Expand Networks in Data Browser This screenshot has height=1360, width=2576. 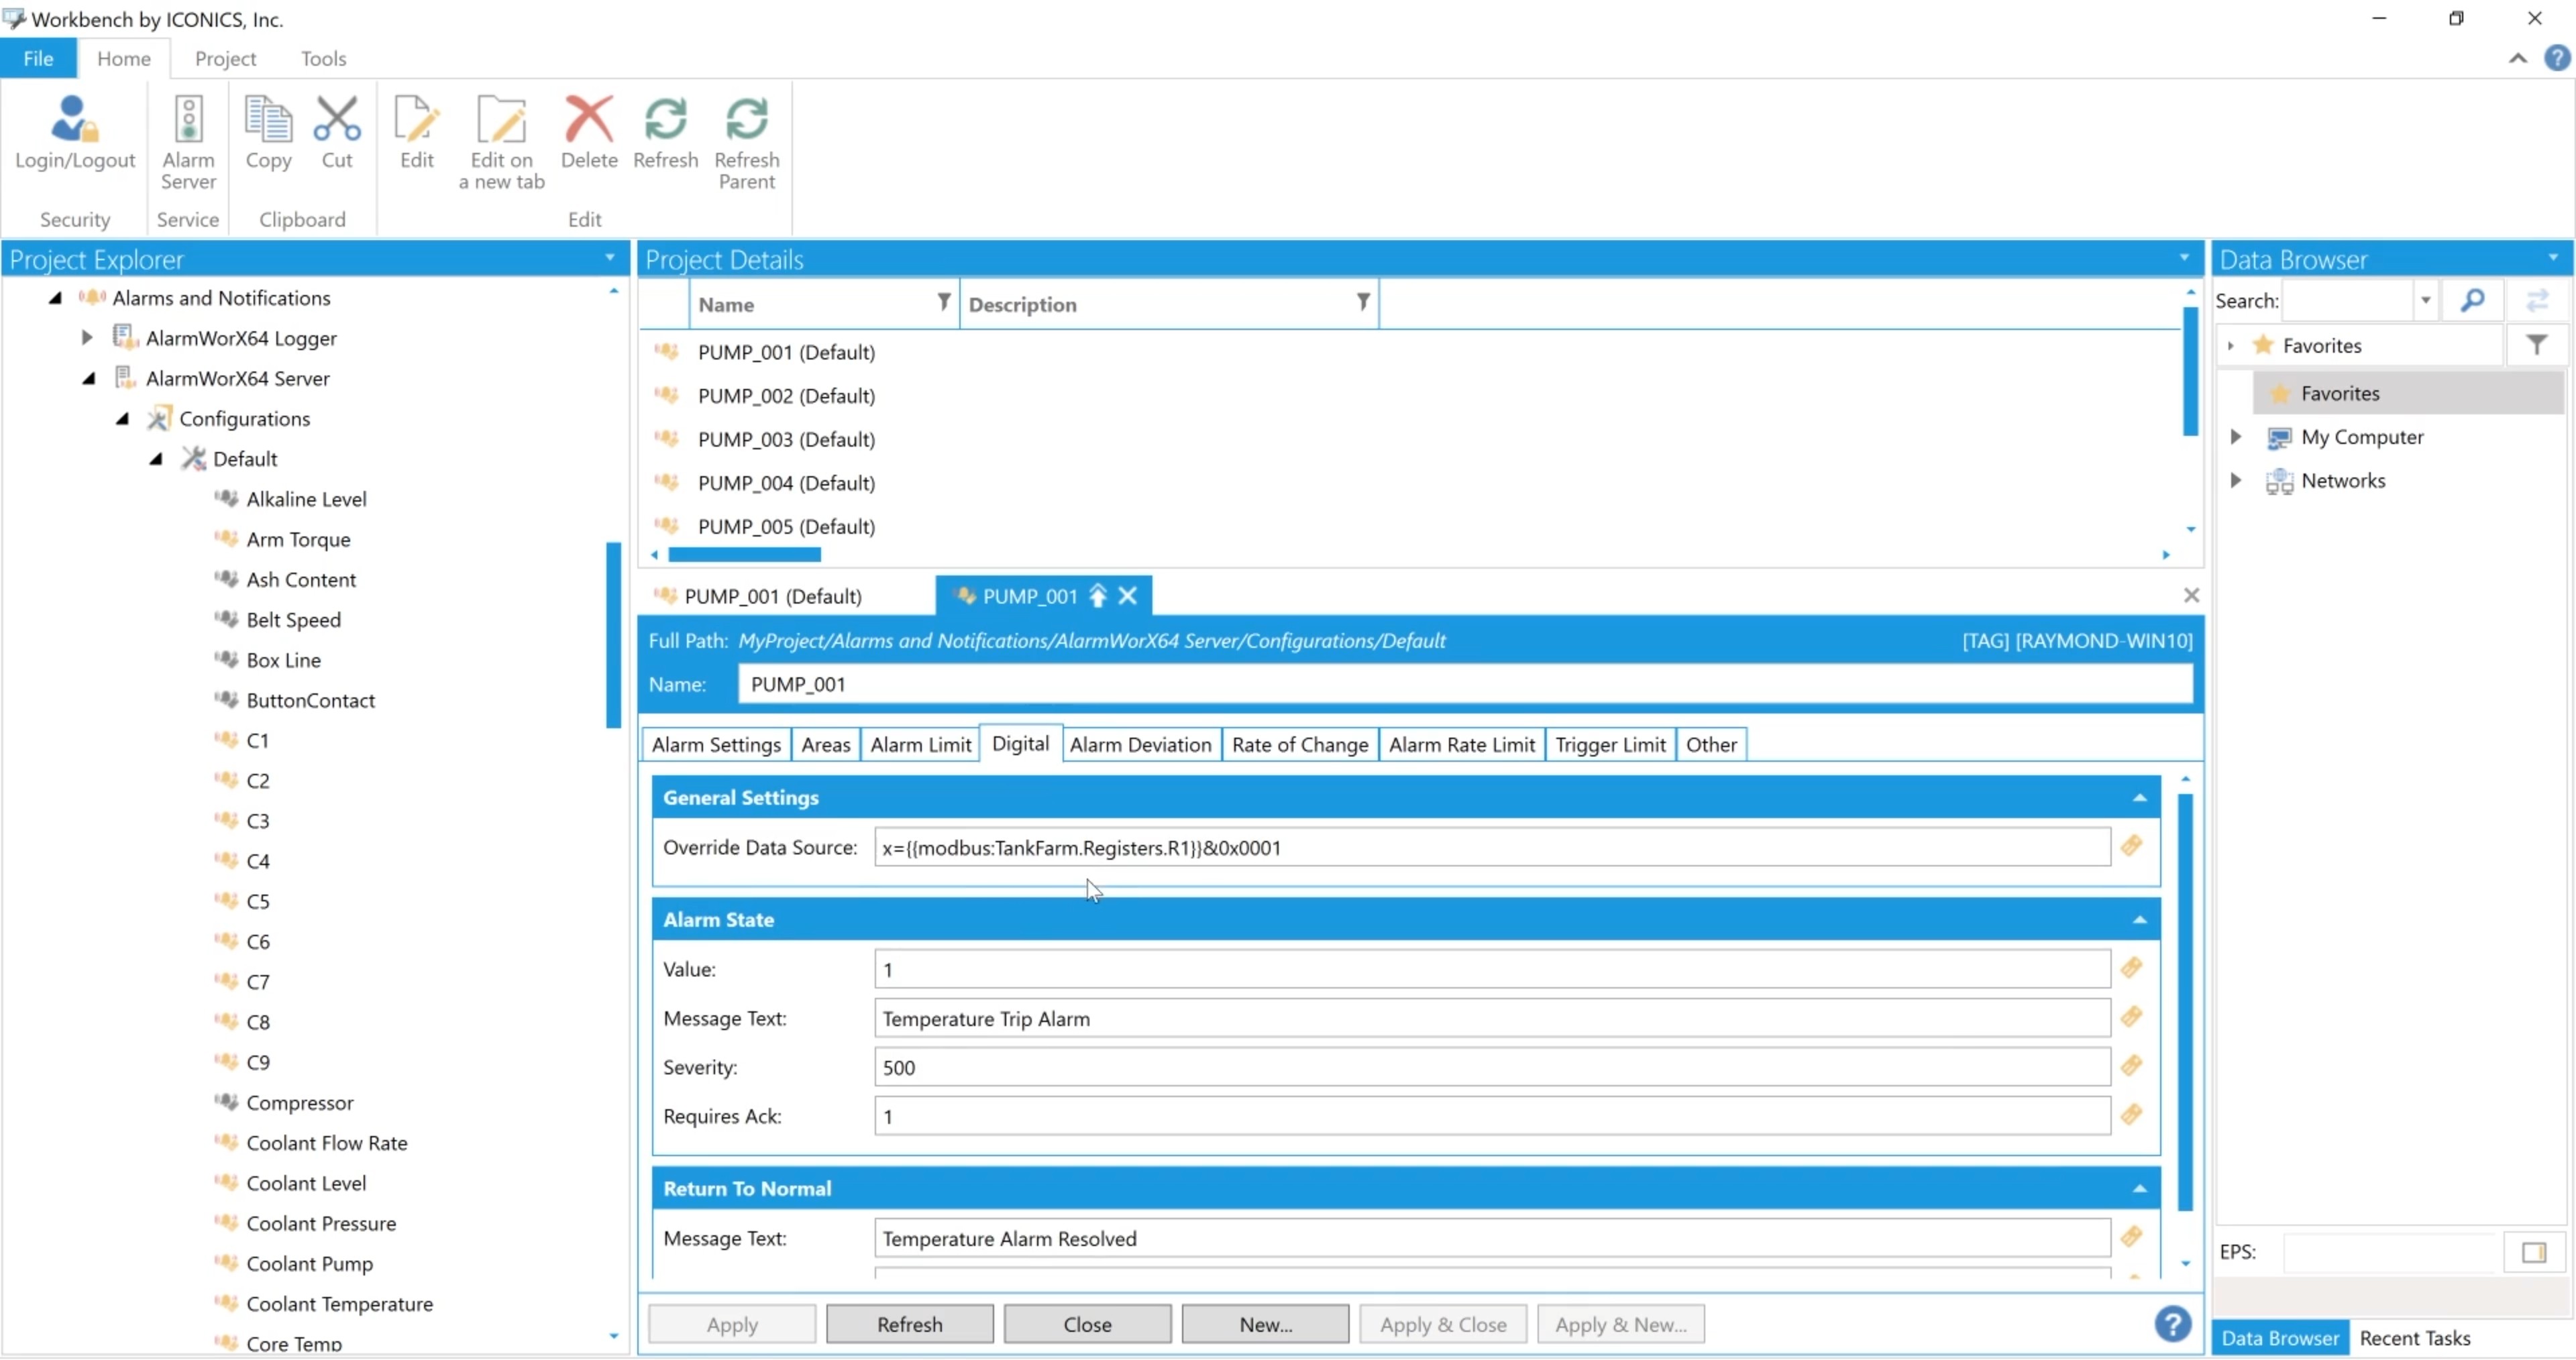(x=2236, y=481)
